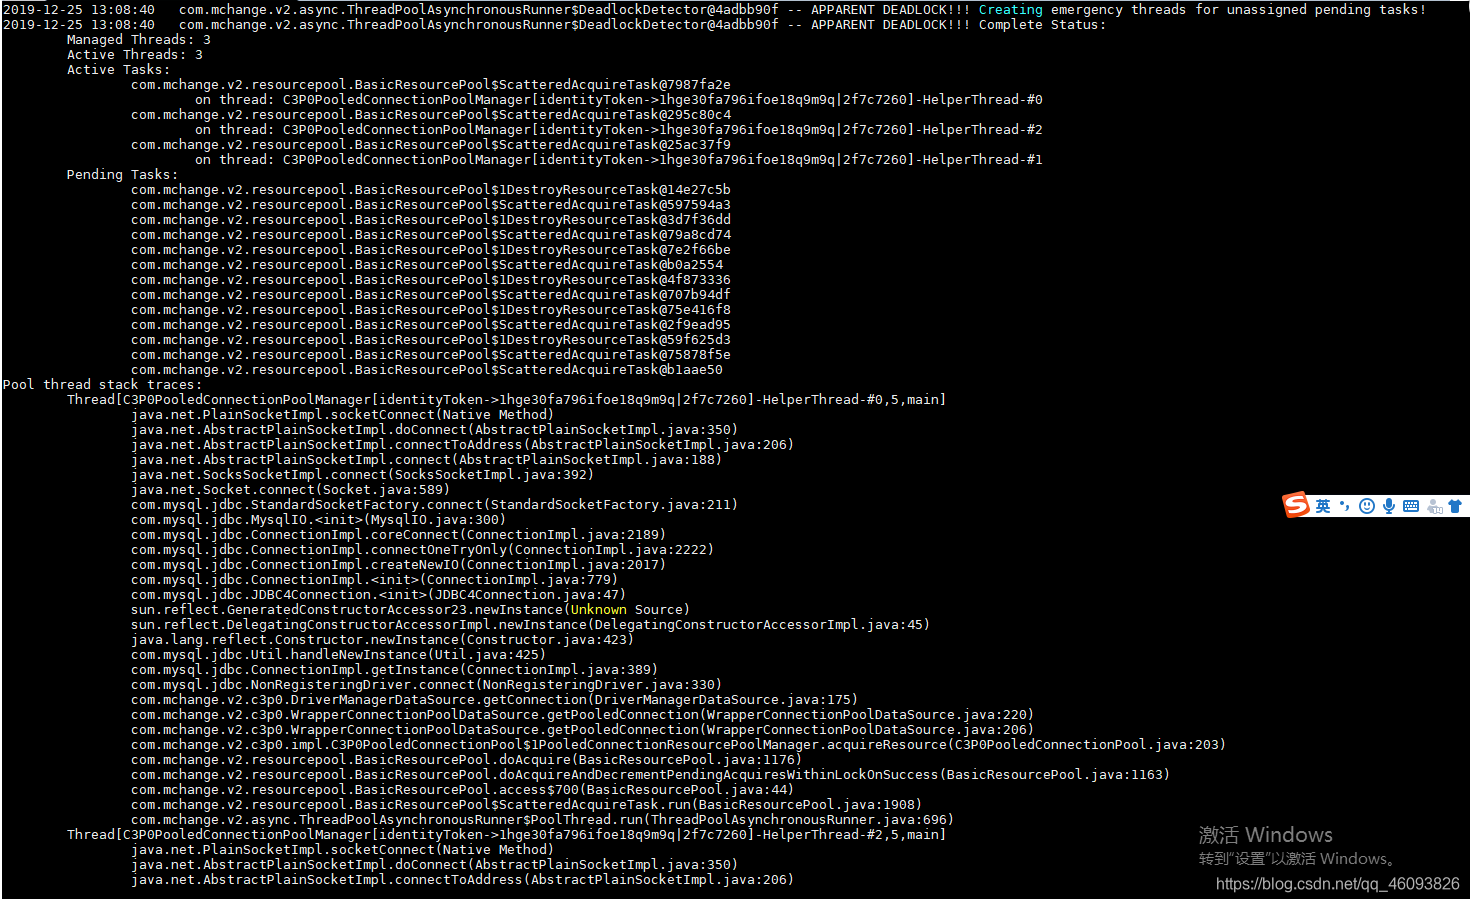Click the MysqlIO.<init> stack frame
The width and height of the screenshot is (1470, 903).
pyautogui.click(x=318, y=520)
